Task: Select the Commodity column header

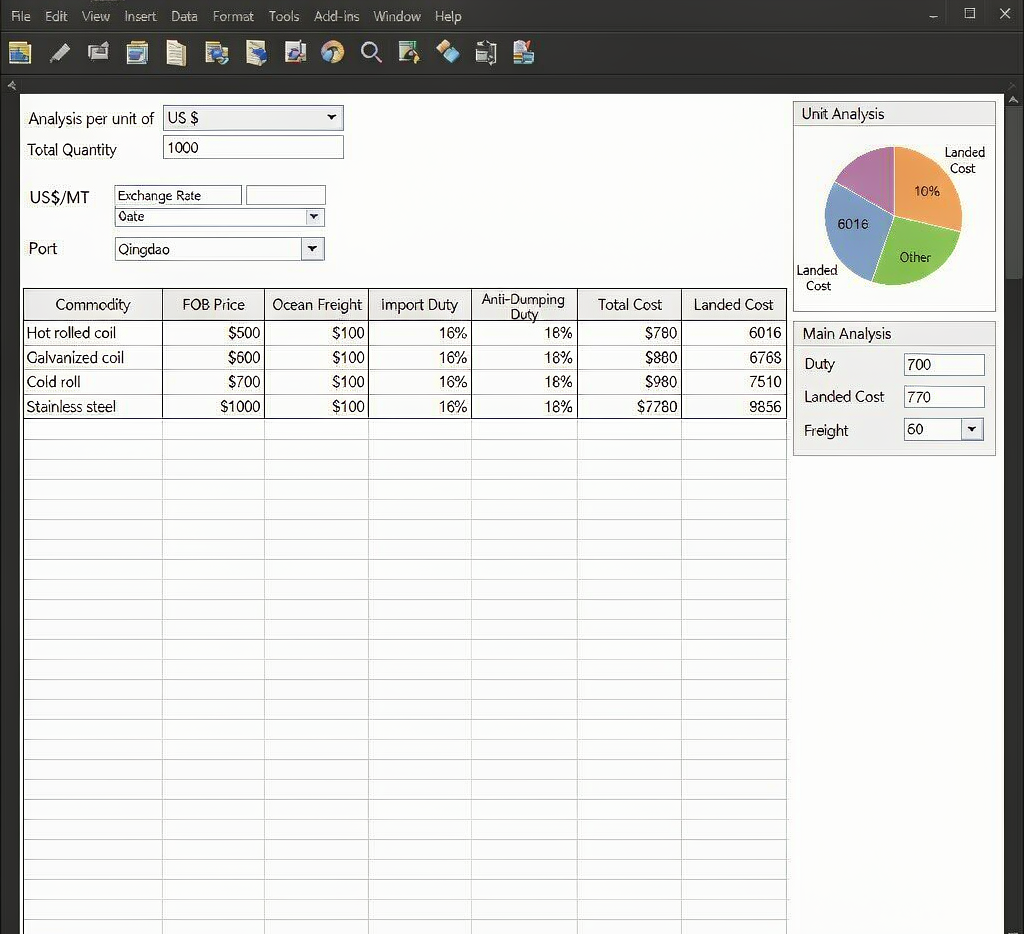Action: (93, 304)
